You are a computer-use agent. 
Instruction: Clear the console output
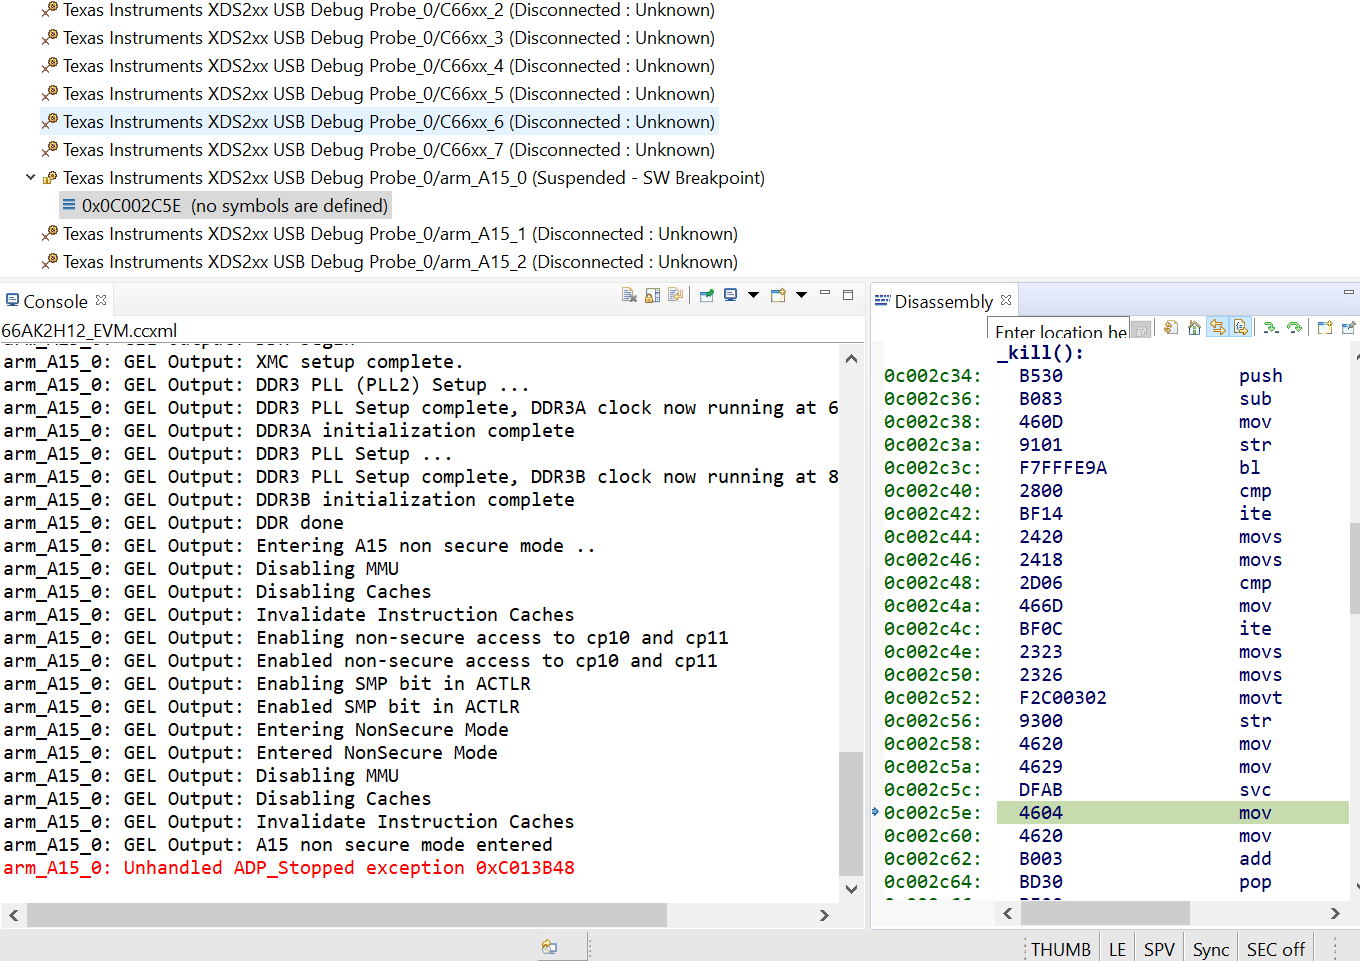point(629,295)
